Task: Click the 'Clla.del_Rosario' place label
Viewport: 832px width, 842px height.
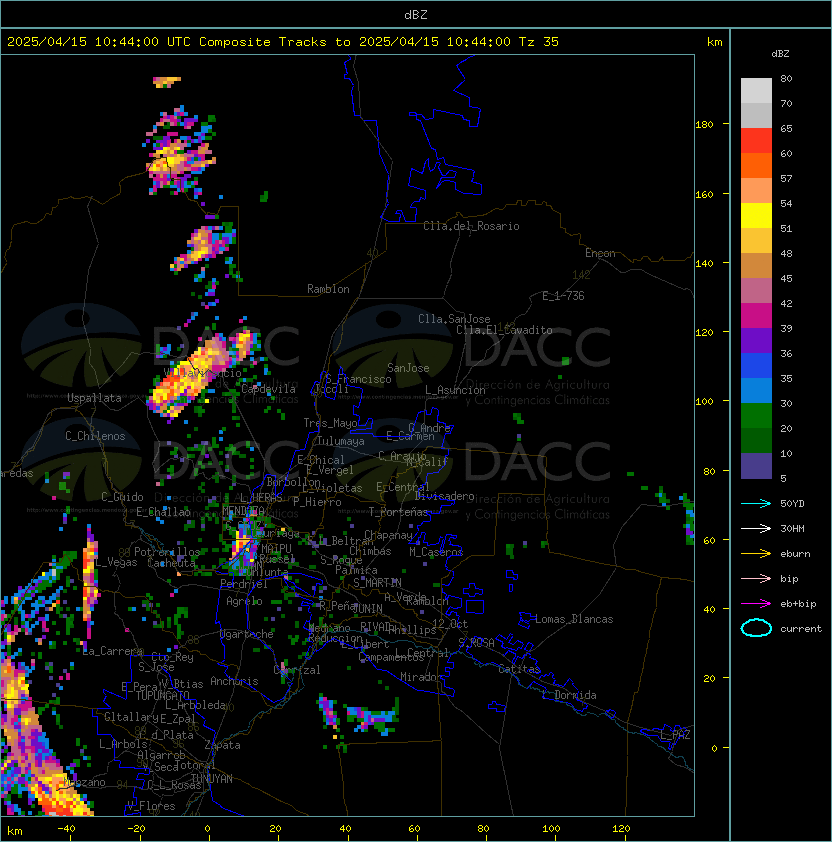Action: 471,226
